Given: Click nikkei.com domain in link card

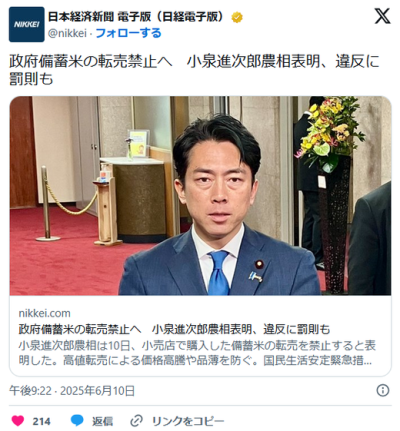Looking at the screenshot, I should coord(45,313).
